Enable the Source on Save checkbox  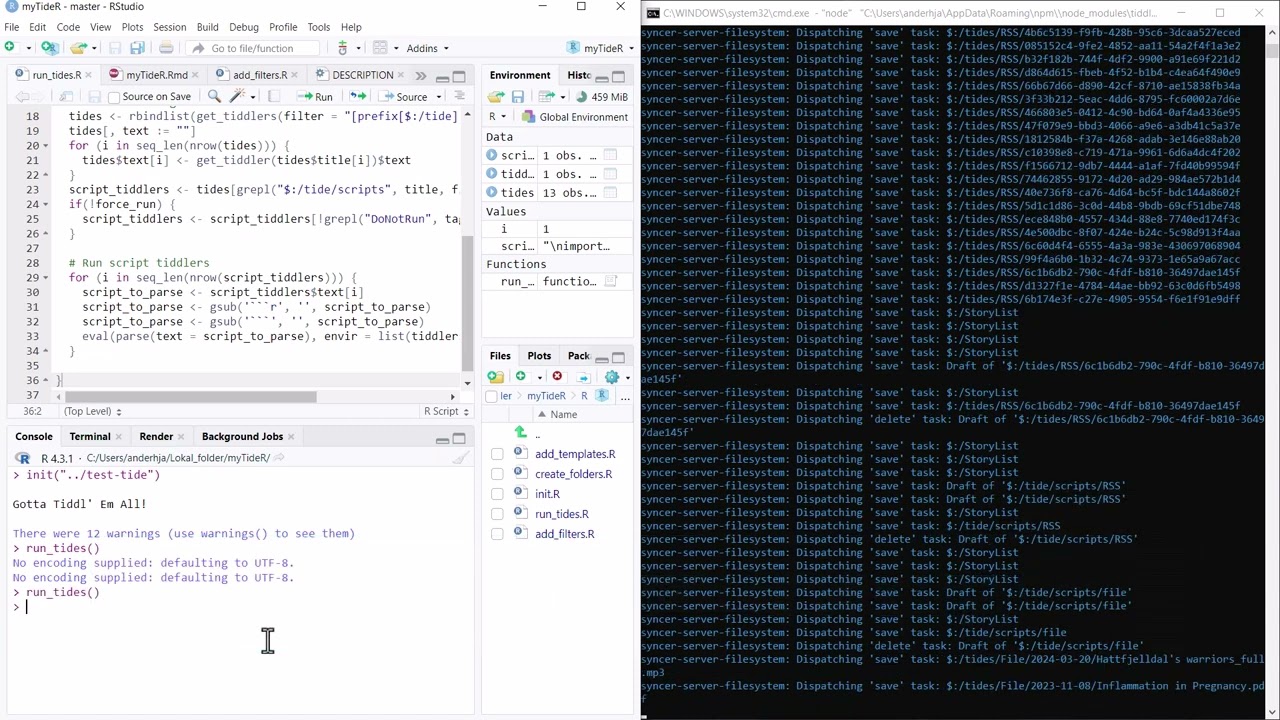[x=114, y=97]
